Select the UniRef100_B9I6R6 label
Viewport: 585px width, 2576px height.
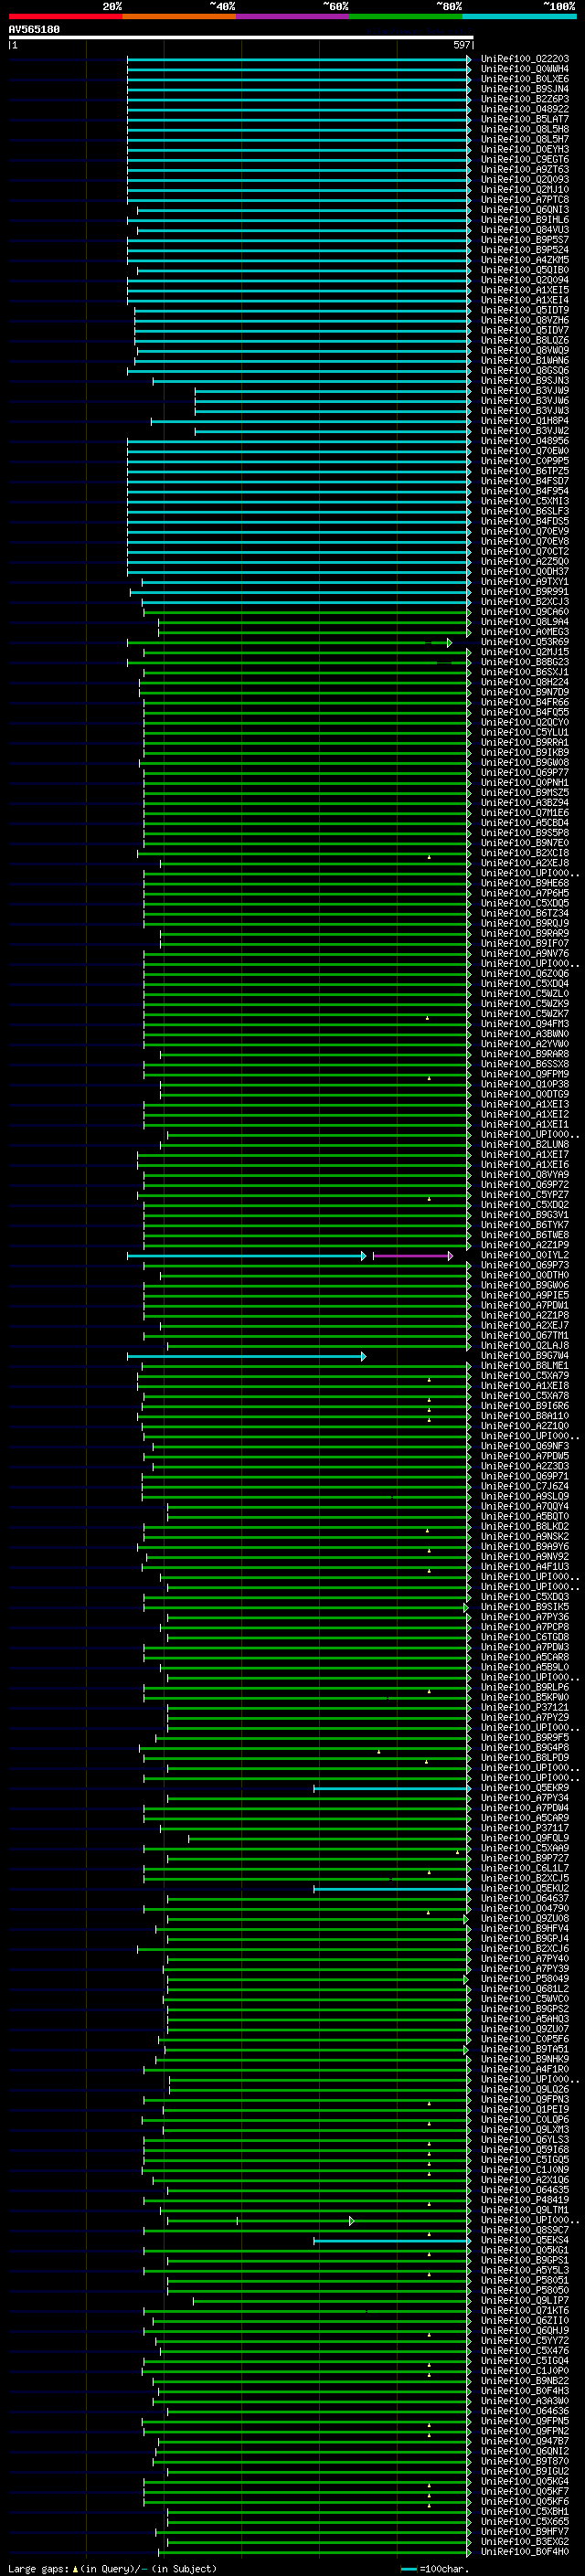tap(525, 1406)
